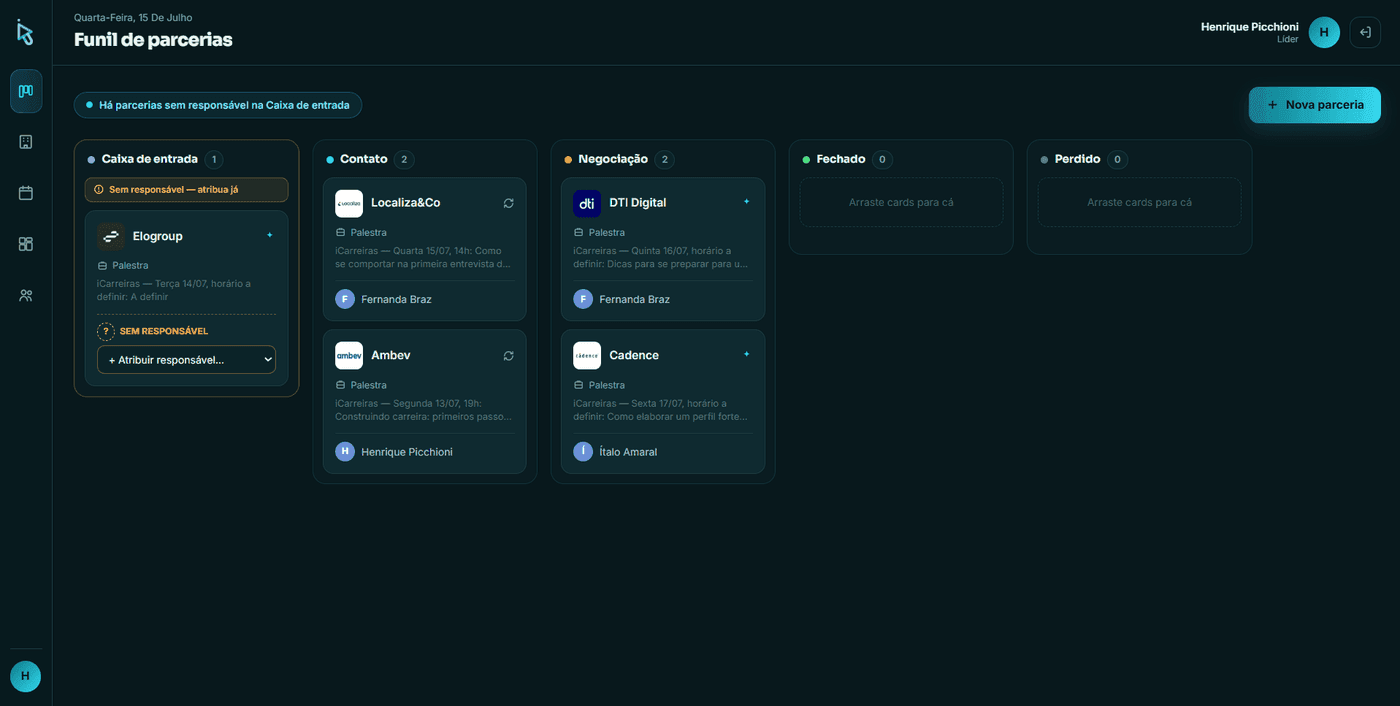Image resolution: width=1400 pixels, height=706 pixels.
Task: Click the alert about partnerships without responsible
Action: [x=217, y=105]
